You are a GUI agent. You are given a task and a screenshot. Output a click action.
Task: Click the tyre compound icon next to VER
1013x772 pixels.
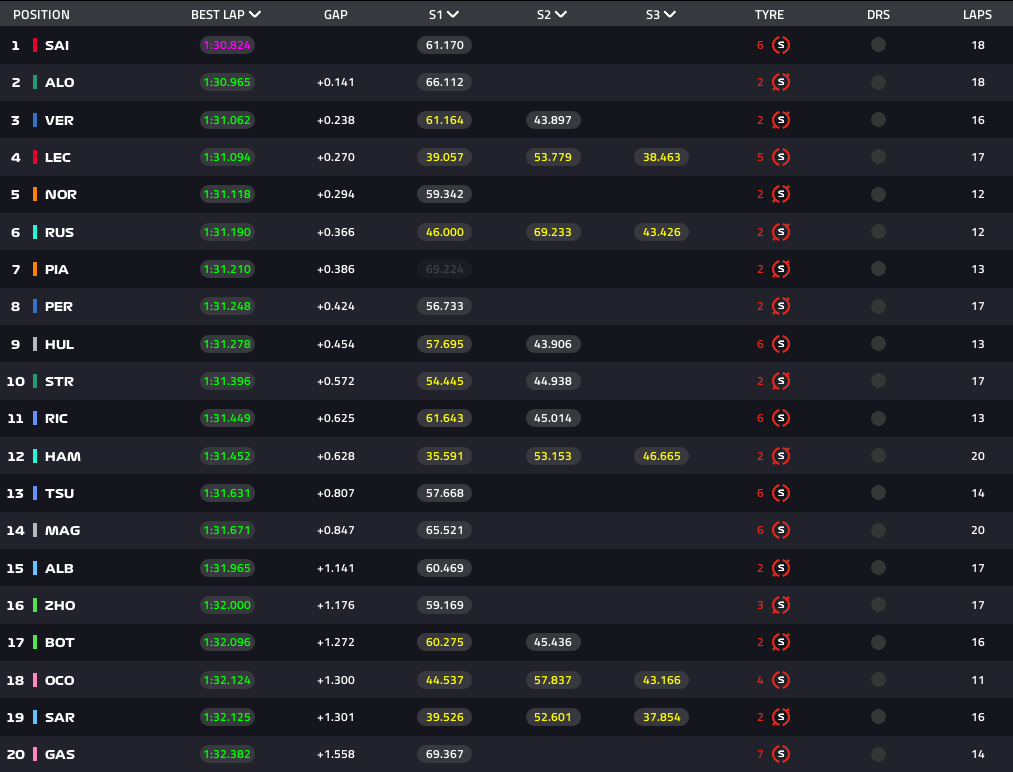pyautogui.click(x=781, y=120)
